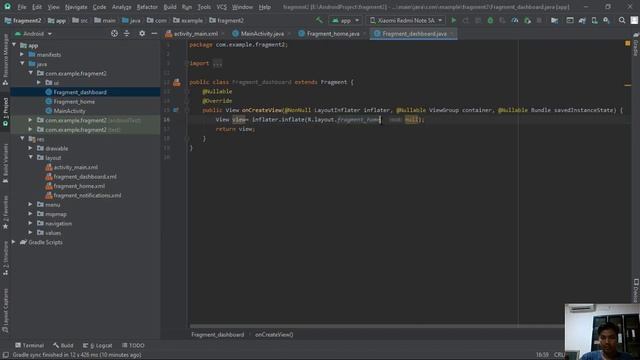
Task: Open the Gradle side panel tab
Action: pos(636,45)
